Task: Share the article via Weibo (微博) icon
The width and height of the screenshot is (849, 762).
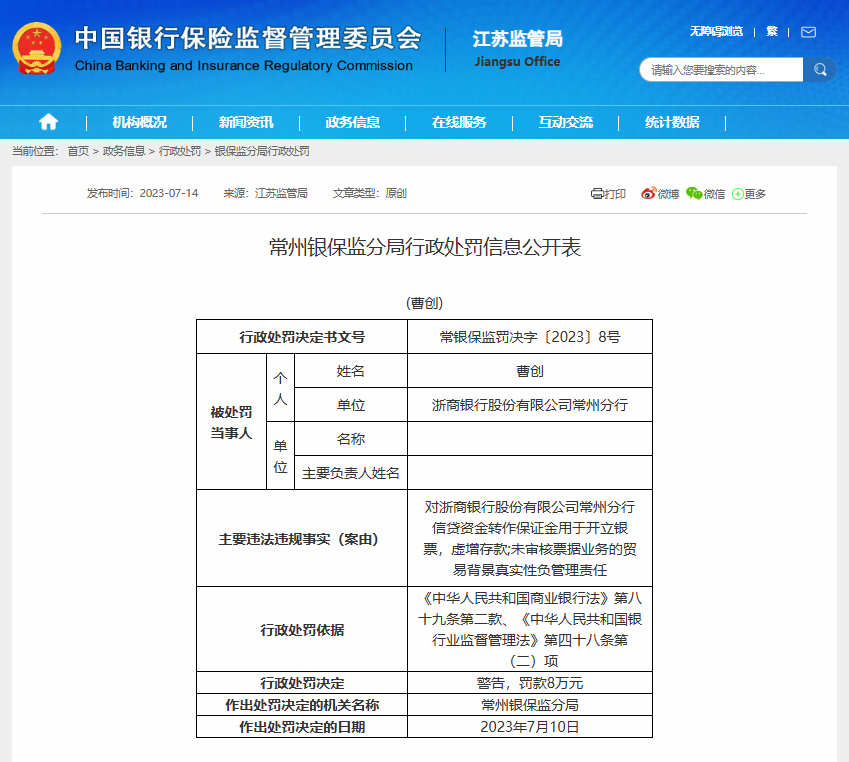Action: (x=648, y=194)
